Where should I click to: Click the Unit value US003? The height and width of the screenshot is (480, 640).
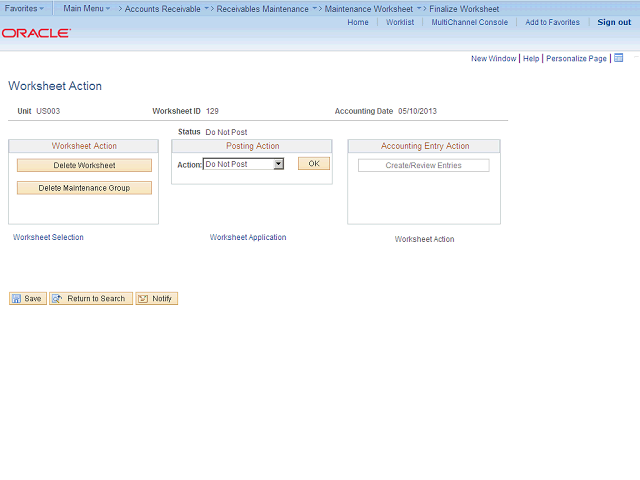[x=48, y=111]
